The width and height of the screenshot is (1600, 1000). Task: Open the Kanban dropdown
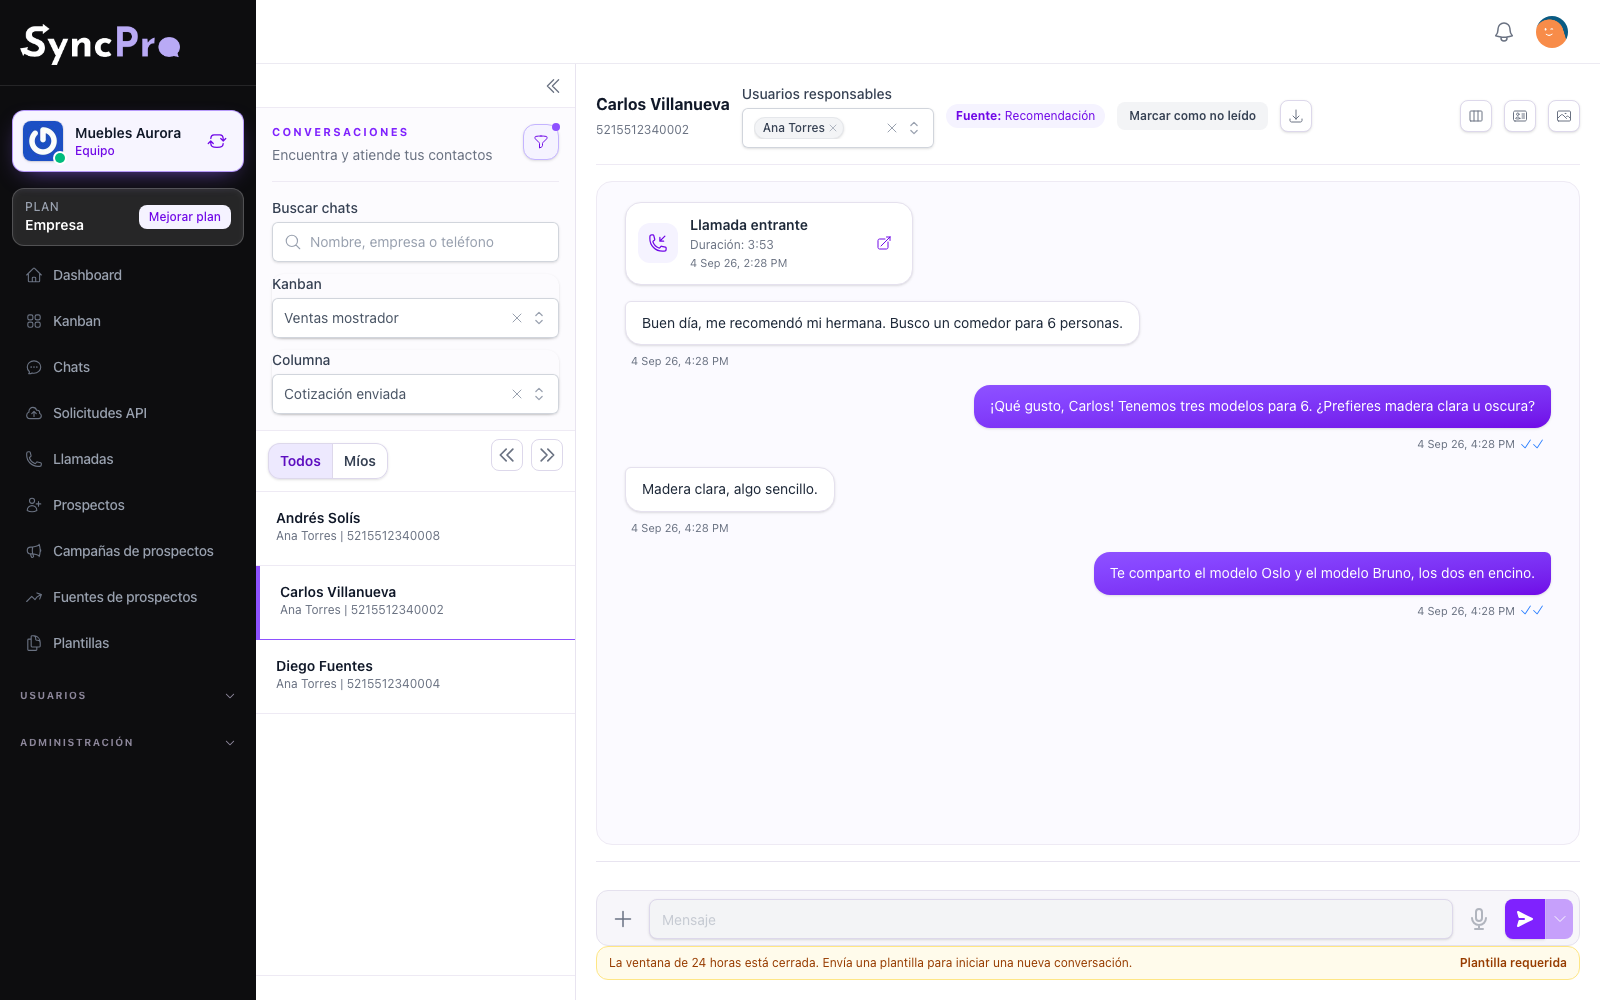click(539, 318)
